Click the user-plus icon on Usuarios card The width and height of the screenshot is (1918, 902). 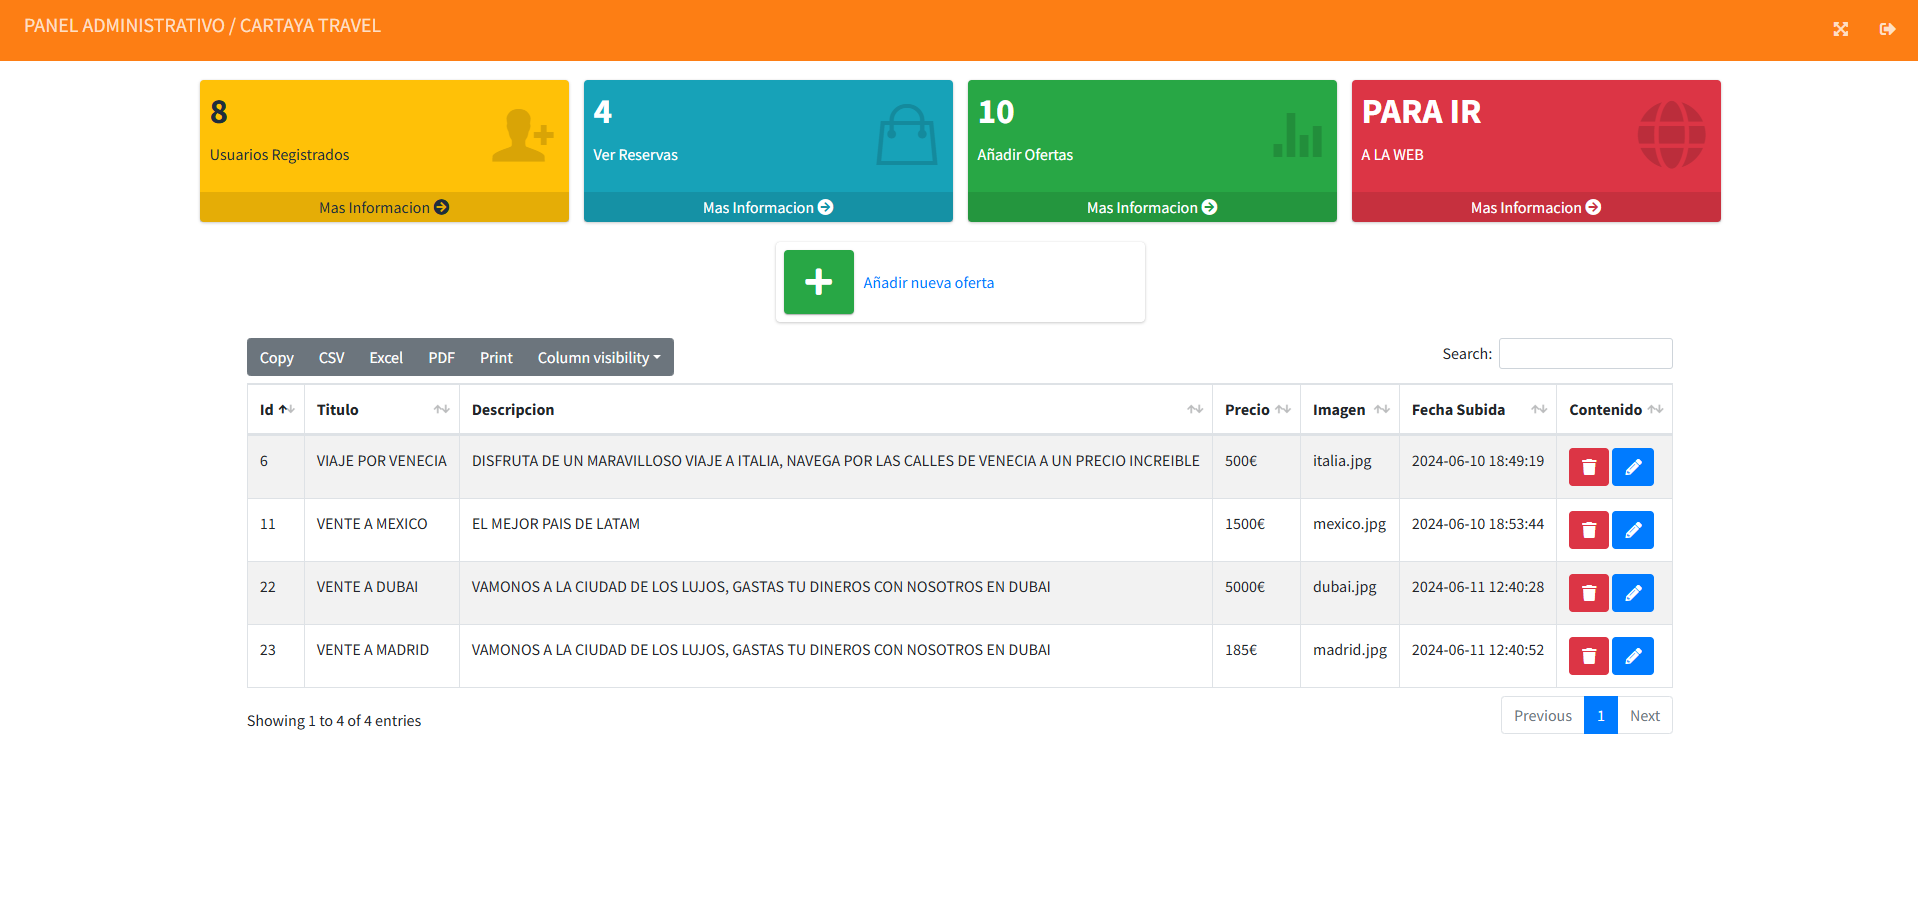[x=522, y=136]
